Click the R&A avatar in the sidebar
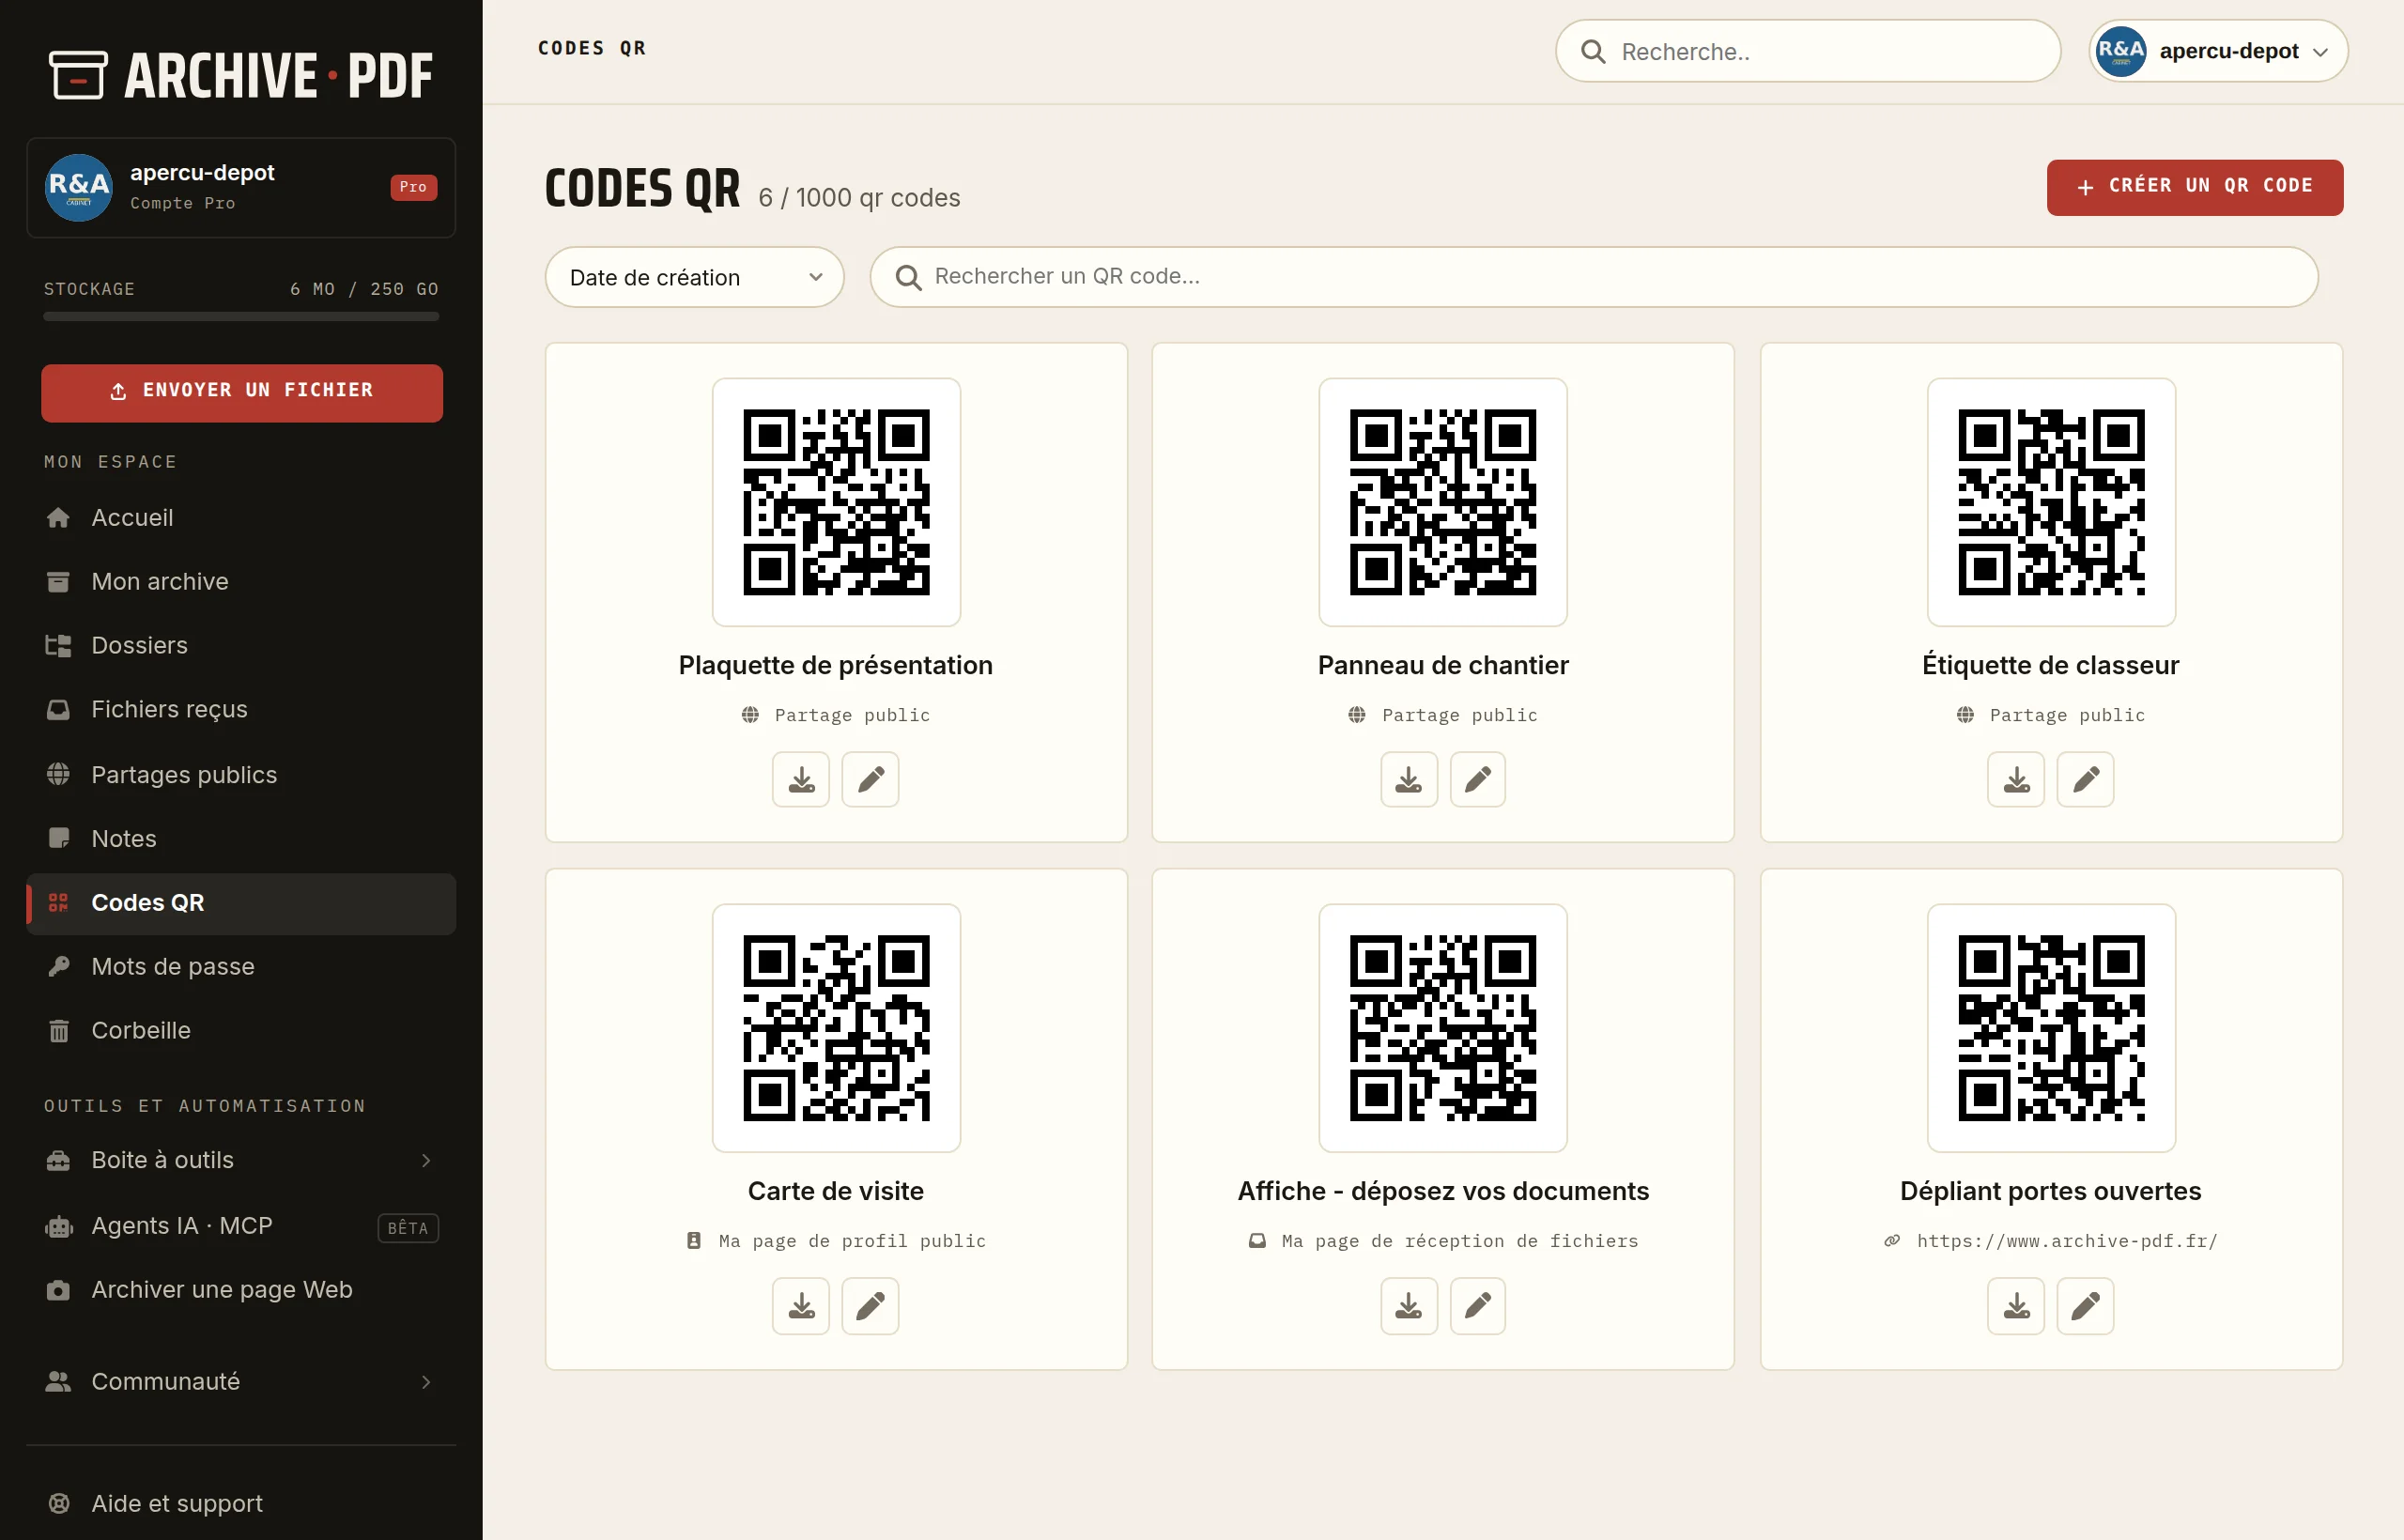 click(79, 187)
